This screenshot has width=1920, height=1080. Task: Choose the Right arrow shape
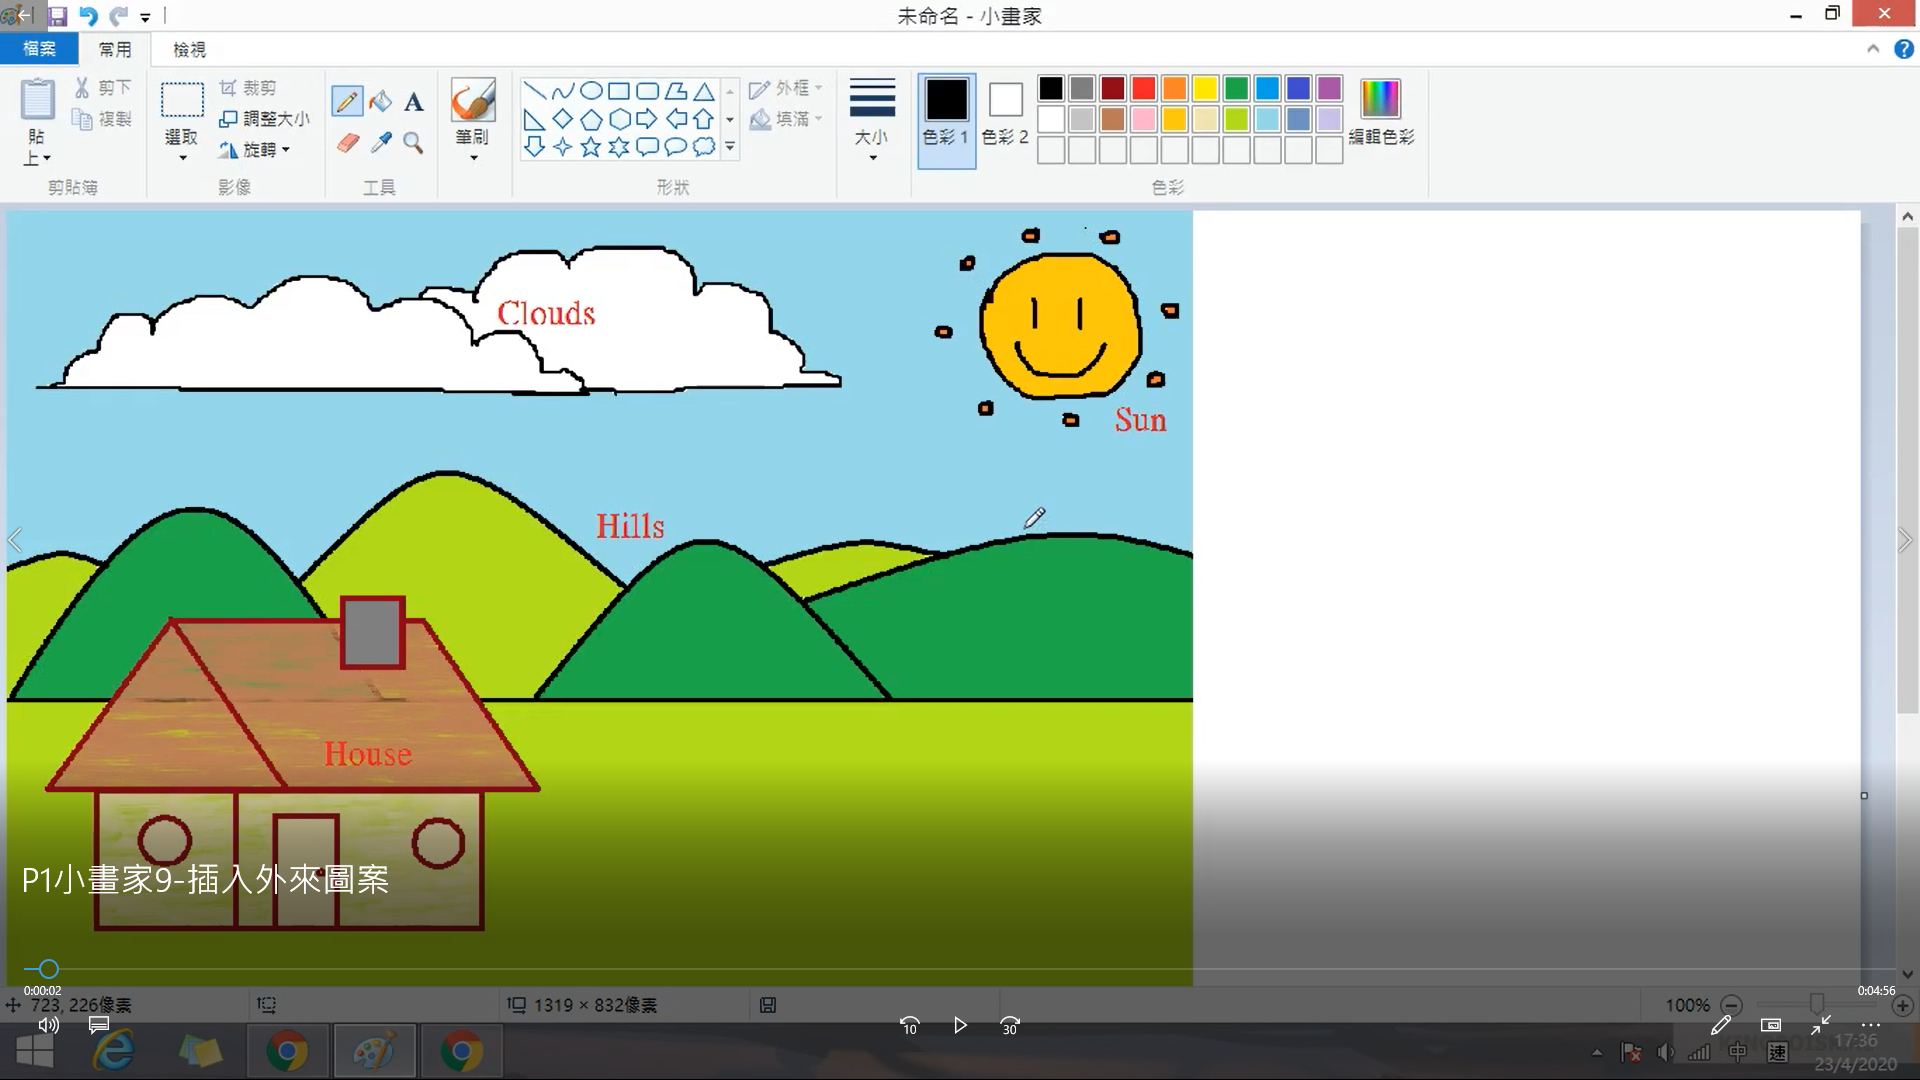tap(647, 119)
